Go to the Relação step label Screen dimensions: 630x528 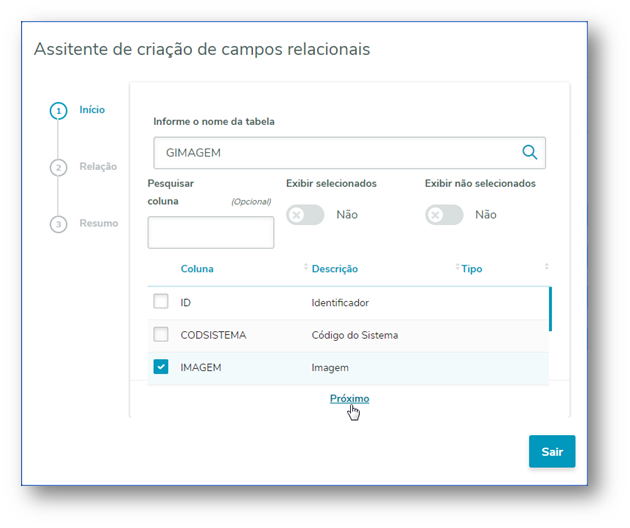click(x=98, y=167)
